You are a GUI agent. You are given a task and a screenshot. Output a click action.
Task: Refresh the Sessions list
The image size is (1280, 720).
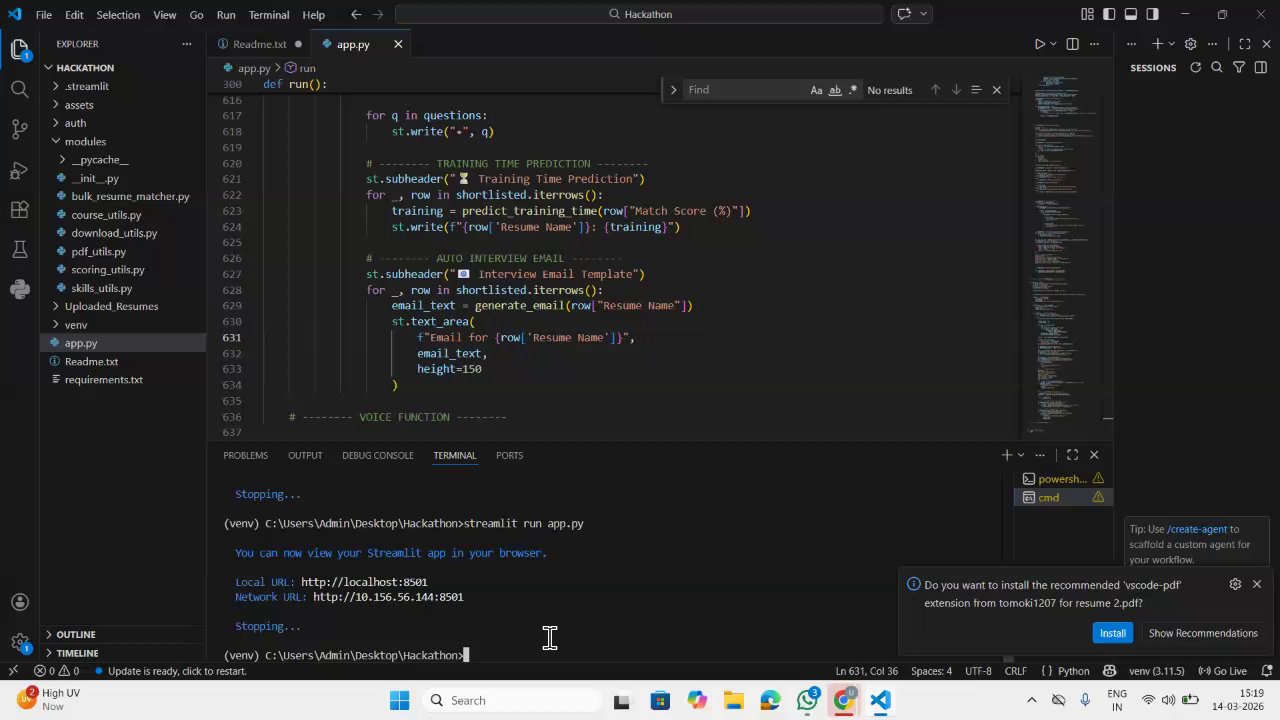[1195, 68]
